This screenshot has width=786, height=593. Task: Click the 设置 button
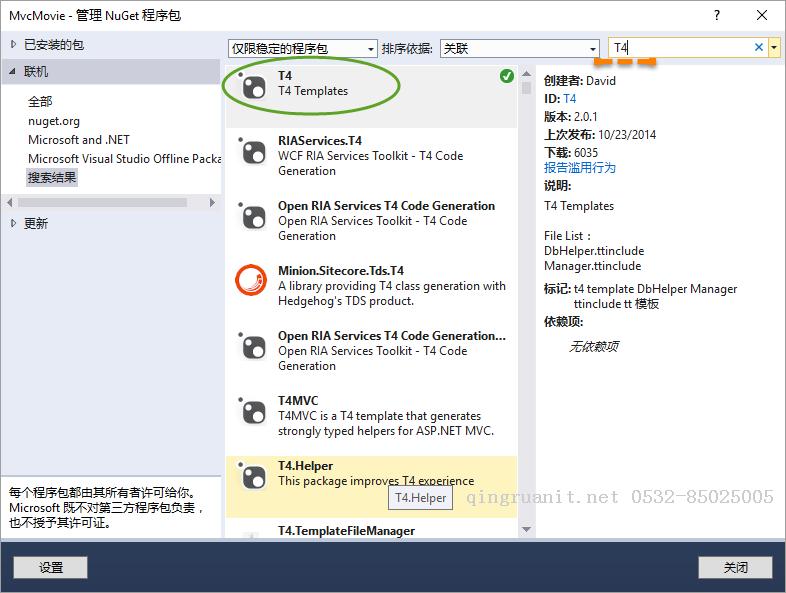(51, 567)
